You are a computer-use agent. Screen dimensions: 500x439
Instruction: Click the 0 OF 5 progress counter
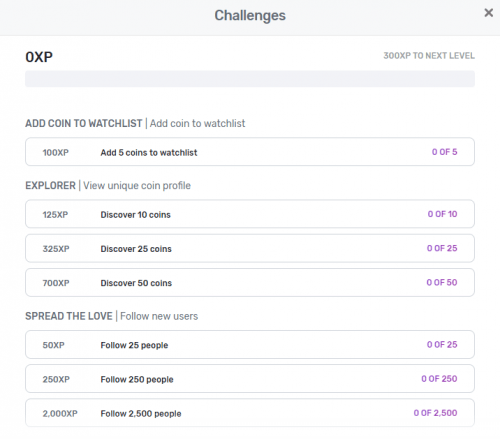coord(444,152)
